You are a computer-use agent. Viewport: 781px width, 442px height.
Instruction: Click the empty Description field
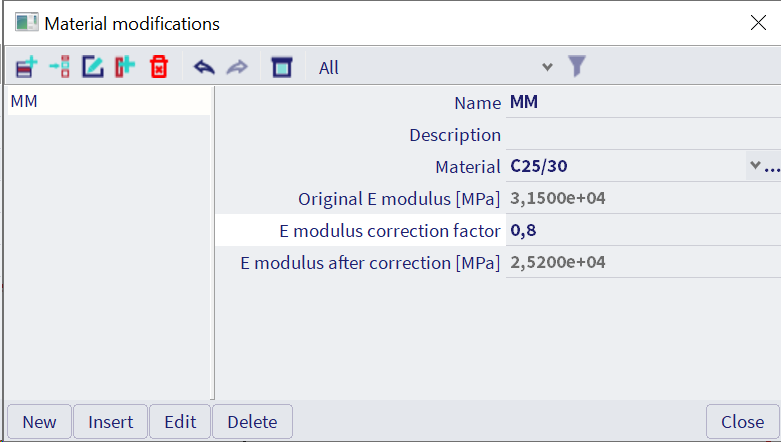point(640,134)
